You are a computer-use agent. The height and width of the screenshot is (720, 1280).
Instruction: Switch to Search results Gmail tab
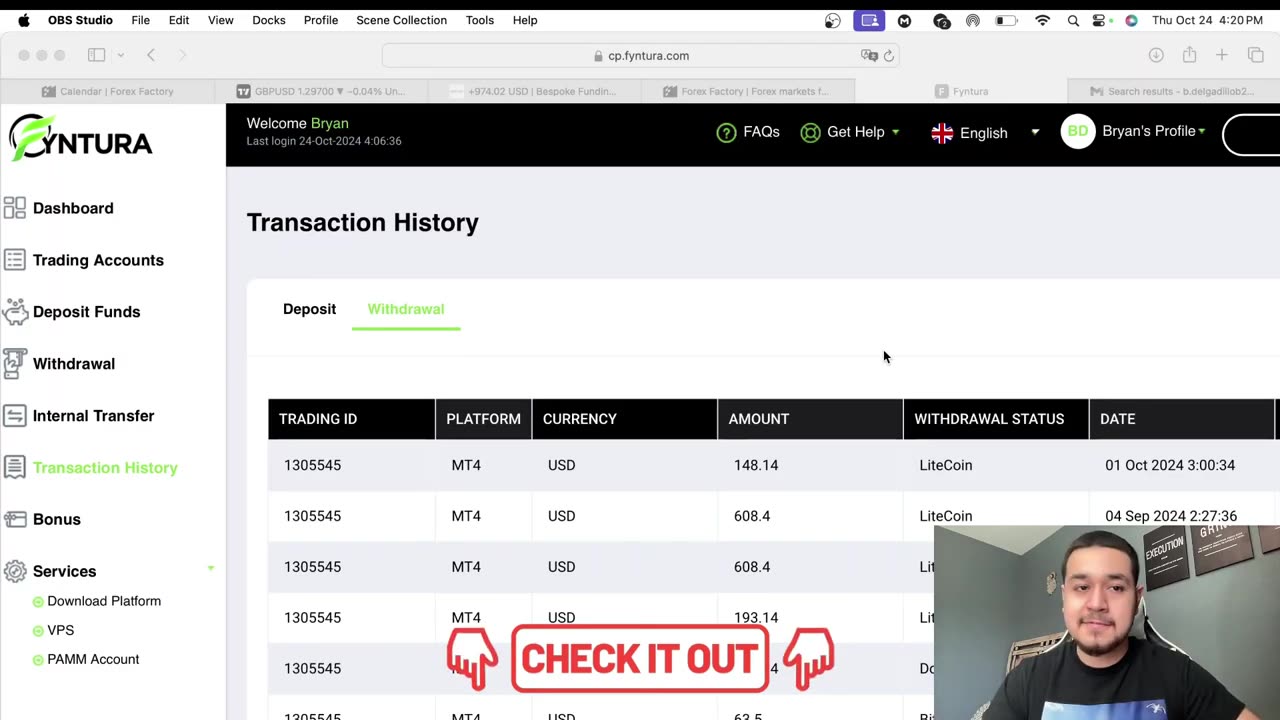point(1175,91)
